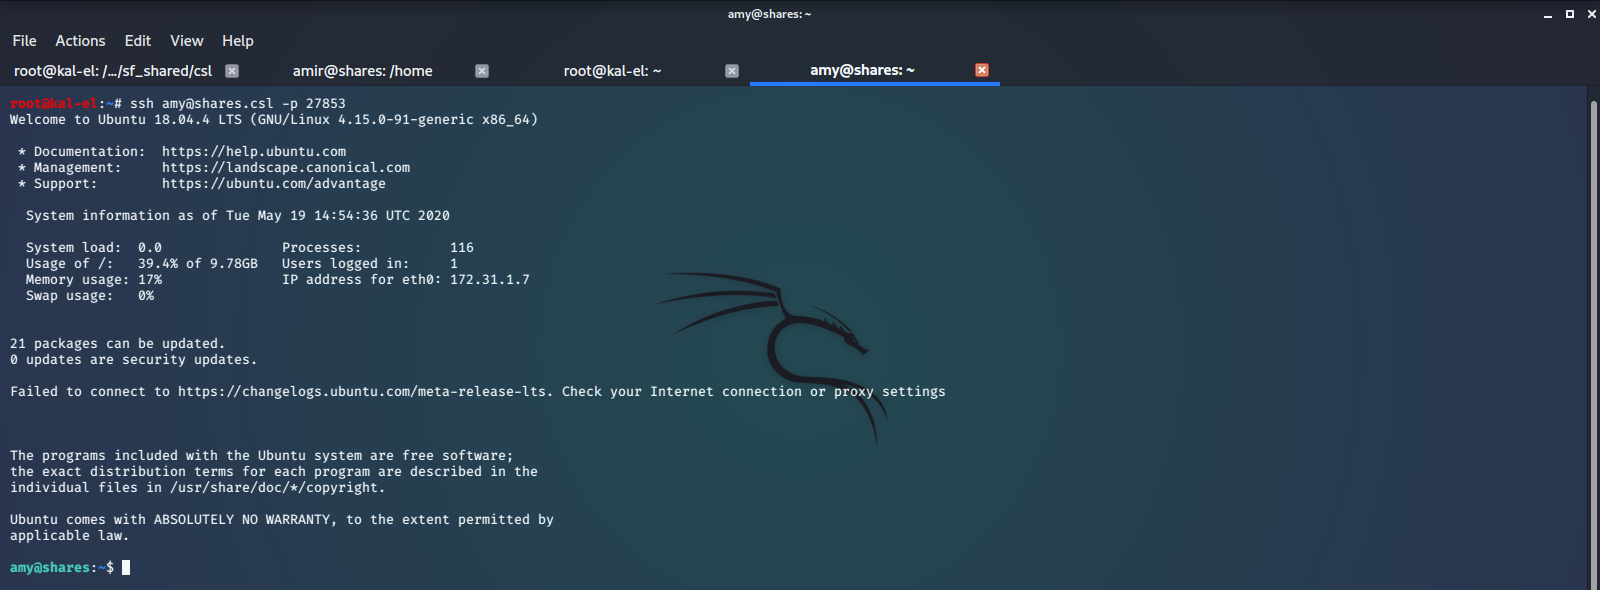This screenshot has height=590, width=1600.
Task: Click the terminal cursor at the prompt
Action: 126,568
